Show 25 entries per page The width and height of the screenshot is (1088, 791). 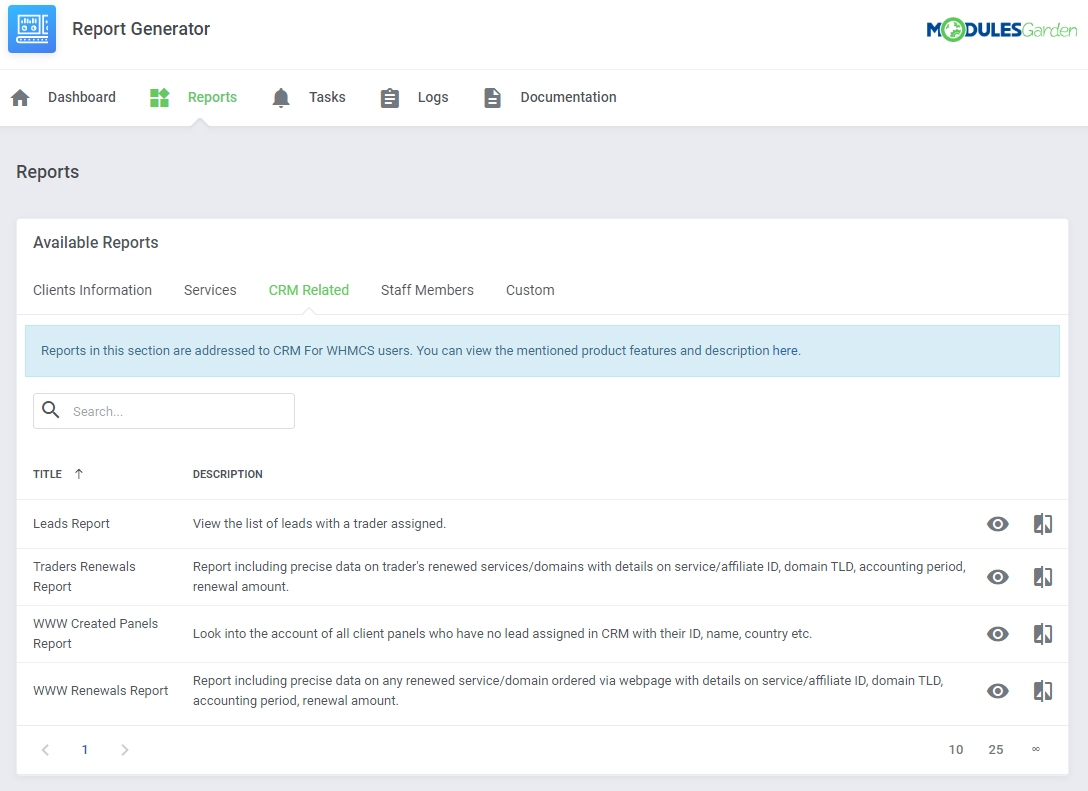[996, 749]
